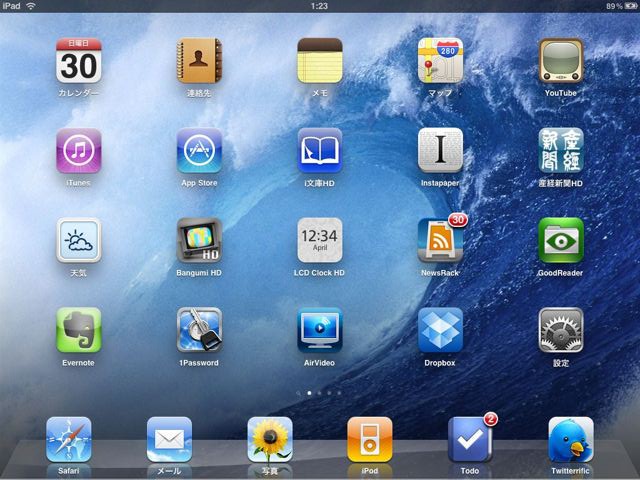This screenshot has height=480, width=640.
Task: Open the App Store
Action: coord(199,151)
